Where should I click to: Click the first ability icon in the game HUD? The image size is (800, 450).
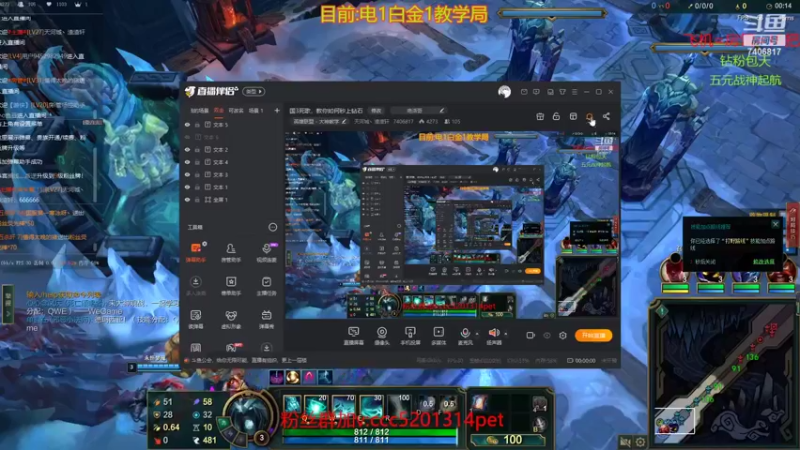293,405
